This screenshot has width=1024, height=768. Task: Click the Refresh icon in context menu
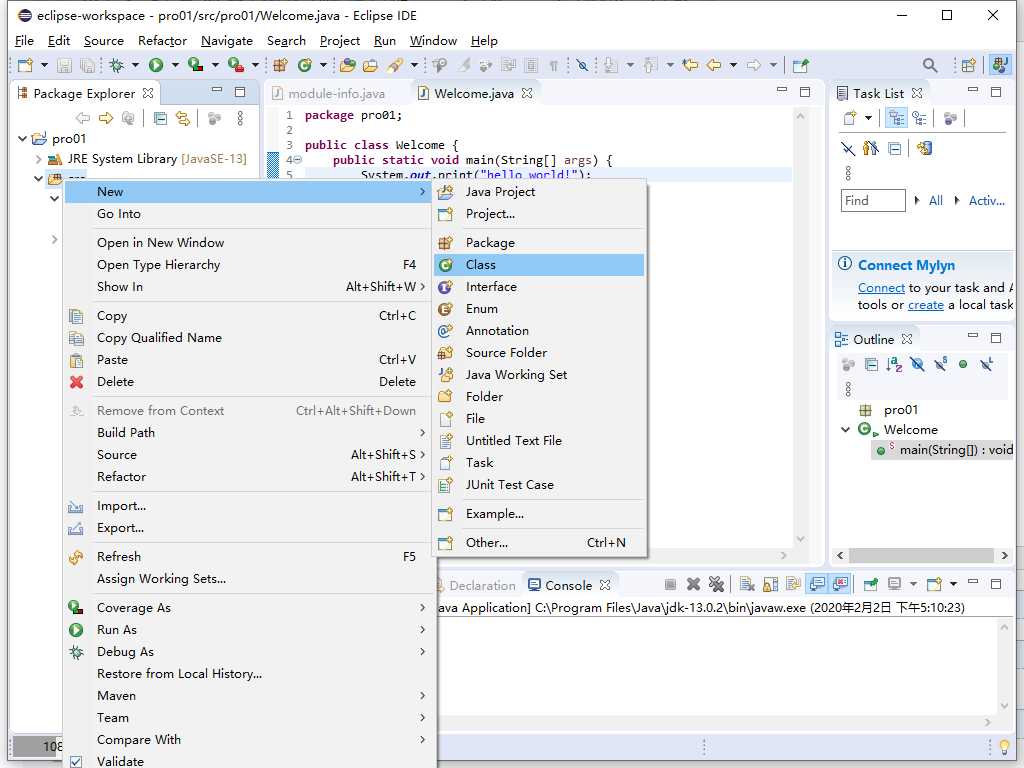coord(76,557)
